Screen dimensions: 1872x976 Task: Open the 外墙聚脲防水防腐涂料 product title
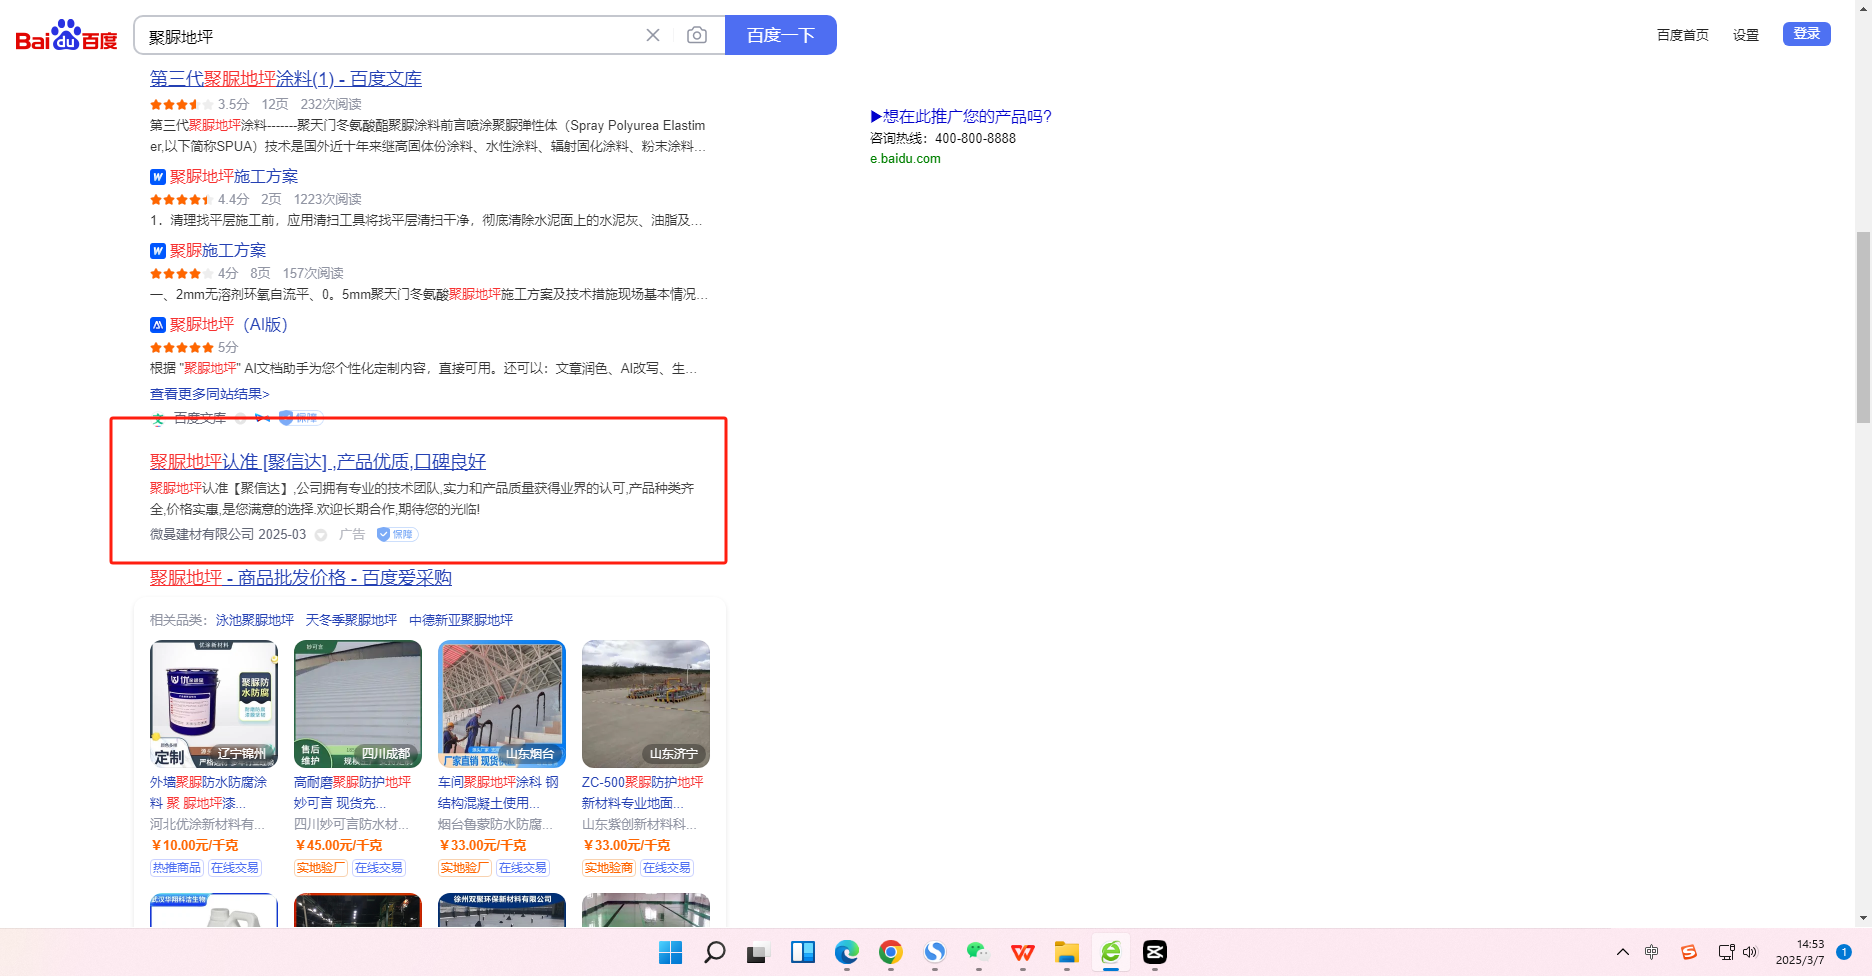(x=209, y=793)
